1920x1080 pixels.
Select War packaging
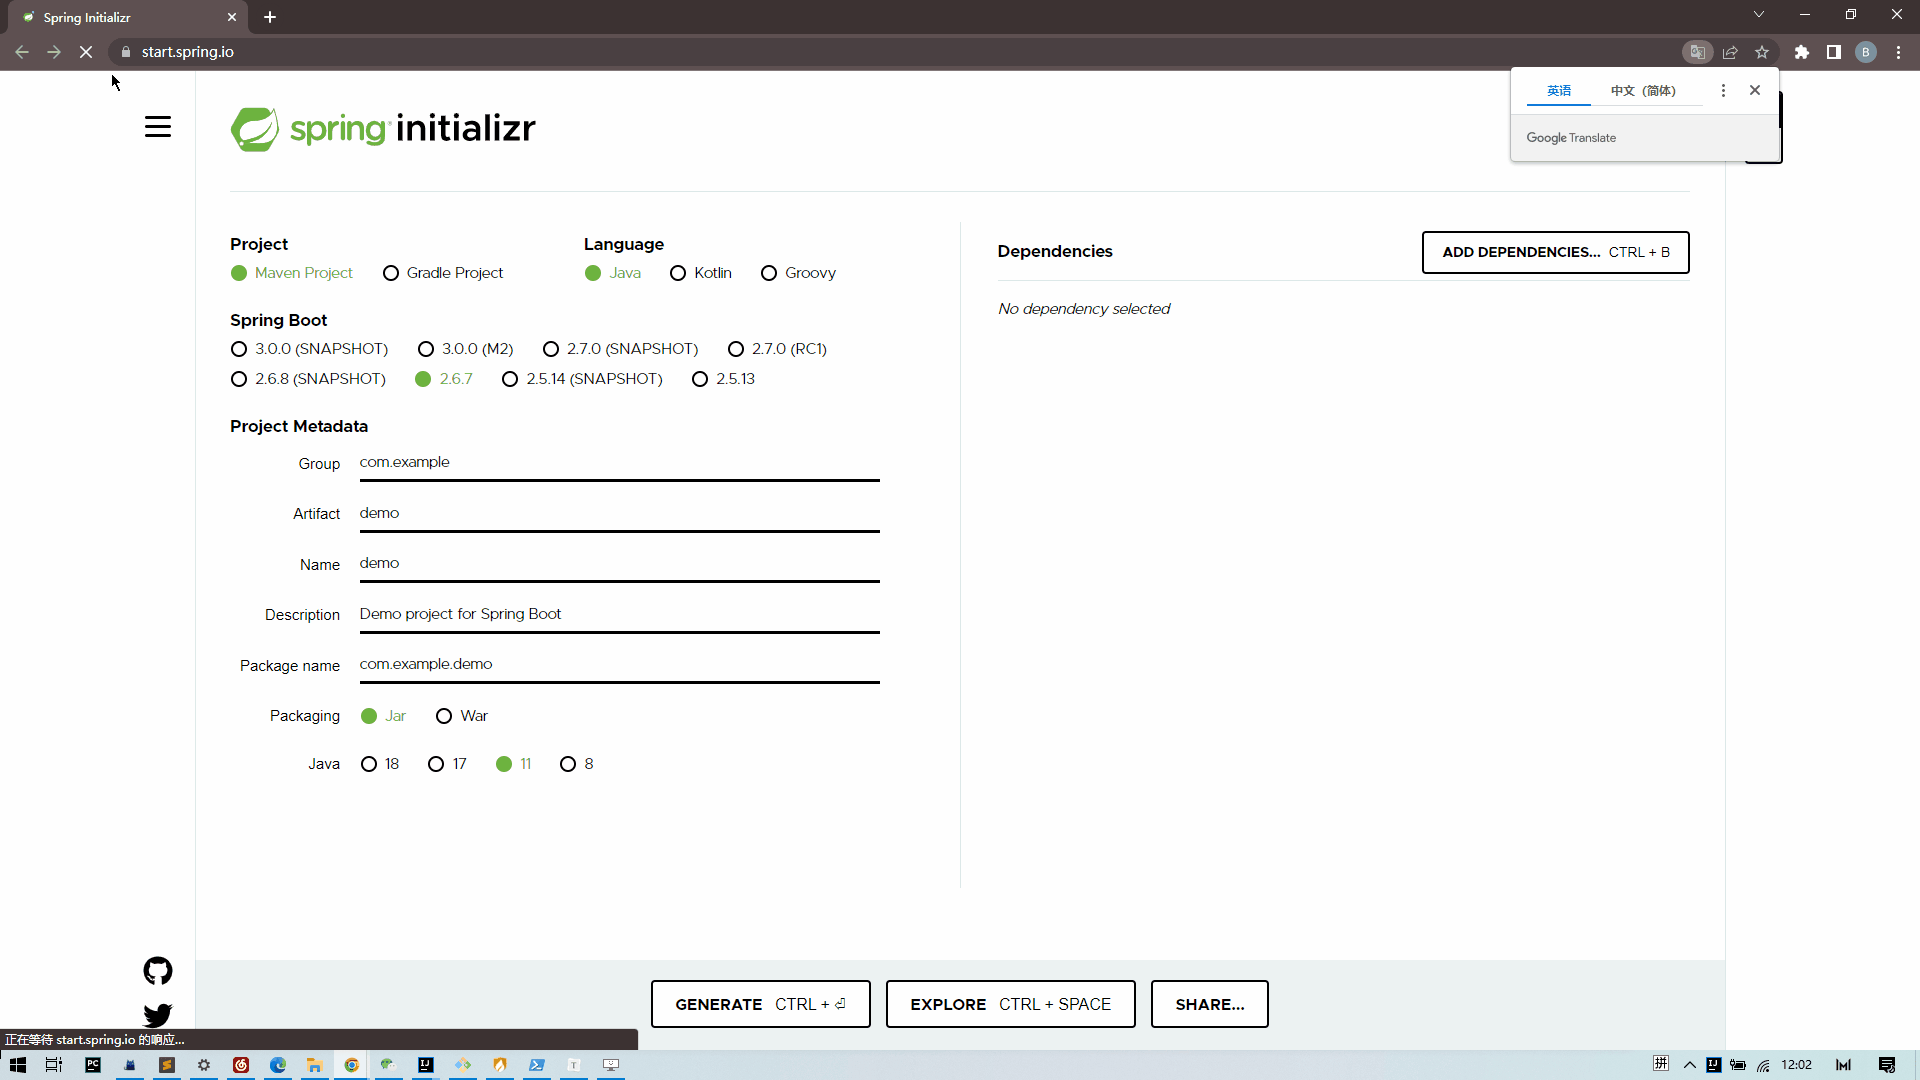coord(444,715)
